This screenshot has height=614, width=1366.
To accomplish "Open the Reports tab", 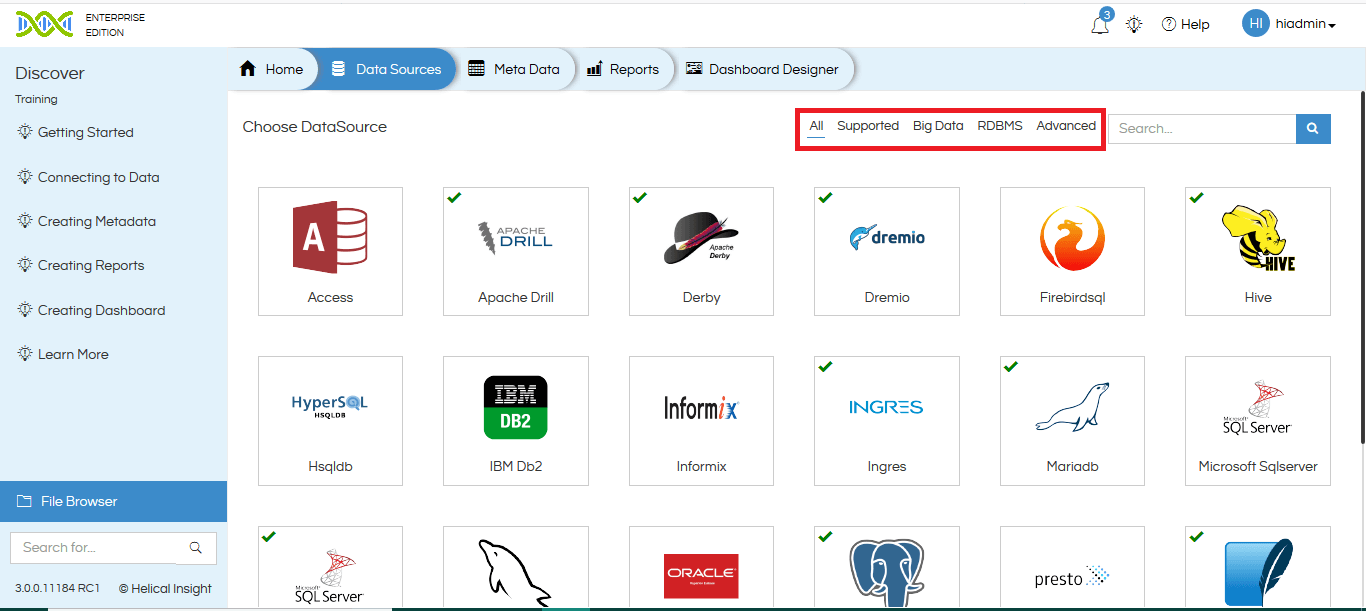I will click(622, 69).
